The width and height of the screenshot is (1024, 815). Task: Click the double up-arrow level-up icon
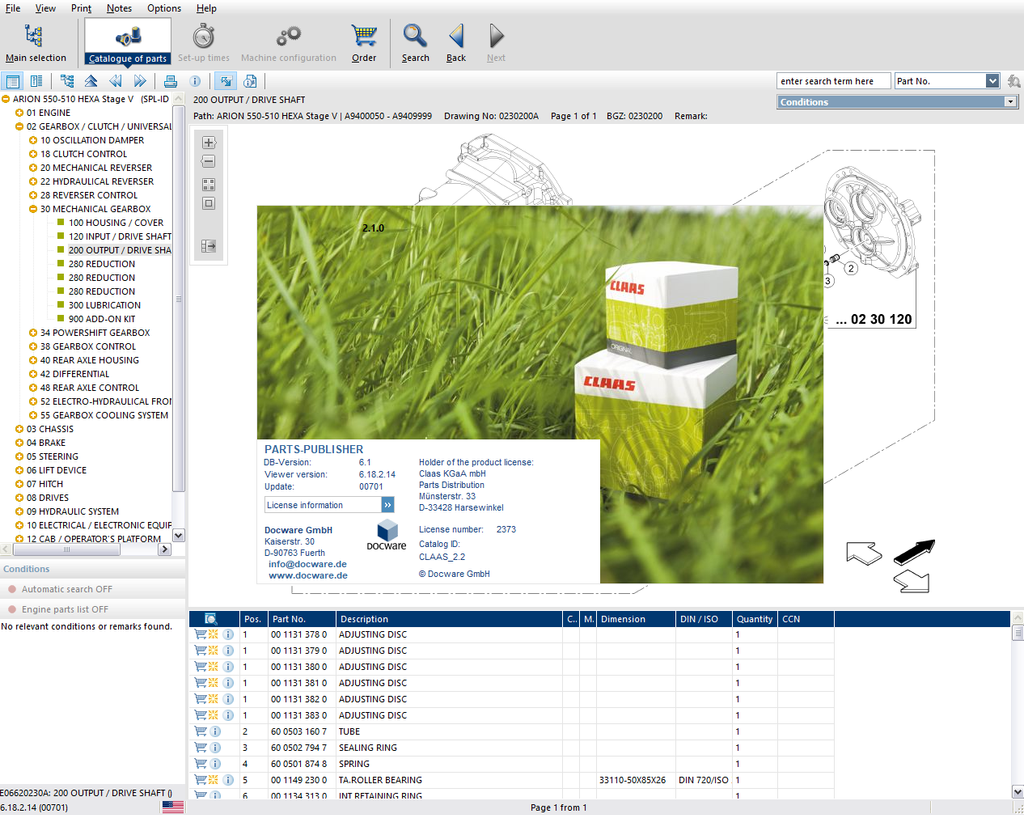click(x=91, y=81)
